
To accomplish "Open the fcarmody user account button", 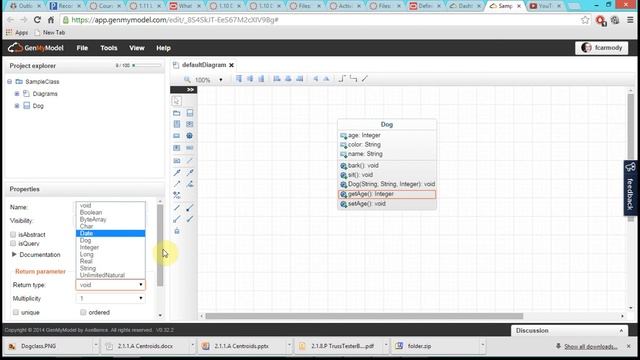I will point(602,48).
